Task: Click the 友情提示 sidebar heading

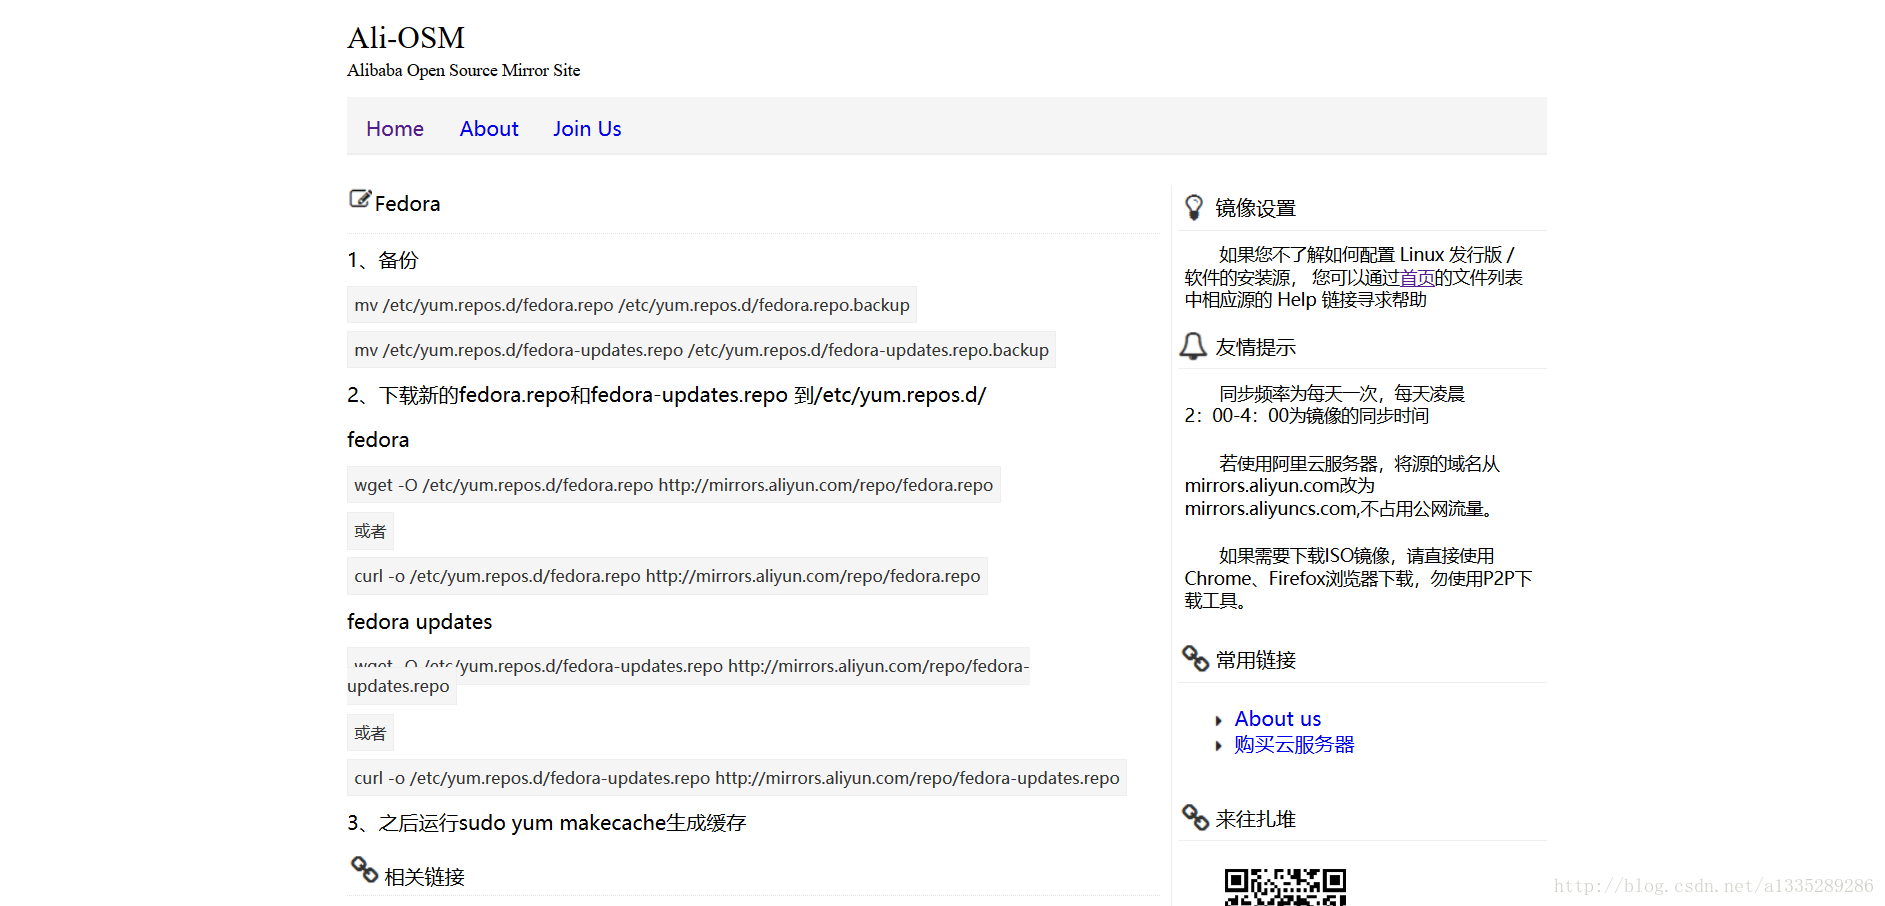Action: pyautogui.click(x=1256, y=347)
